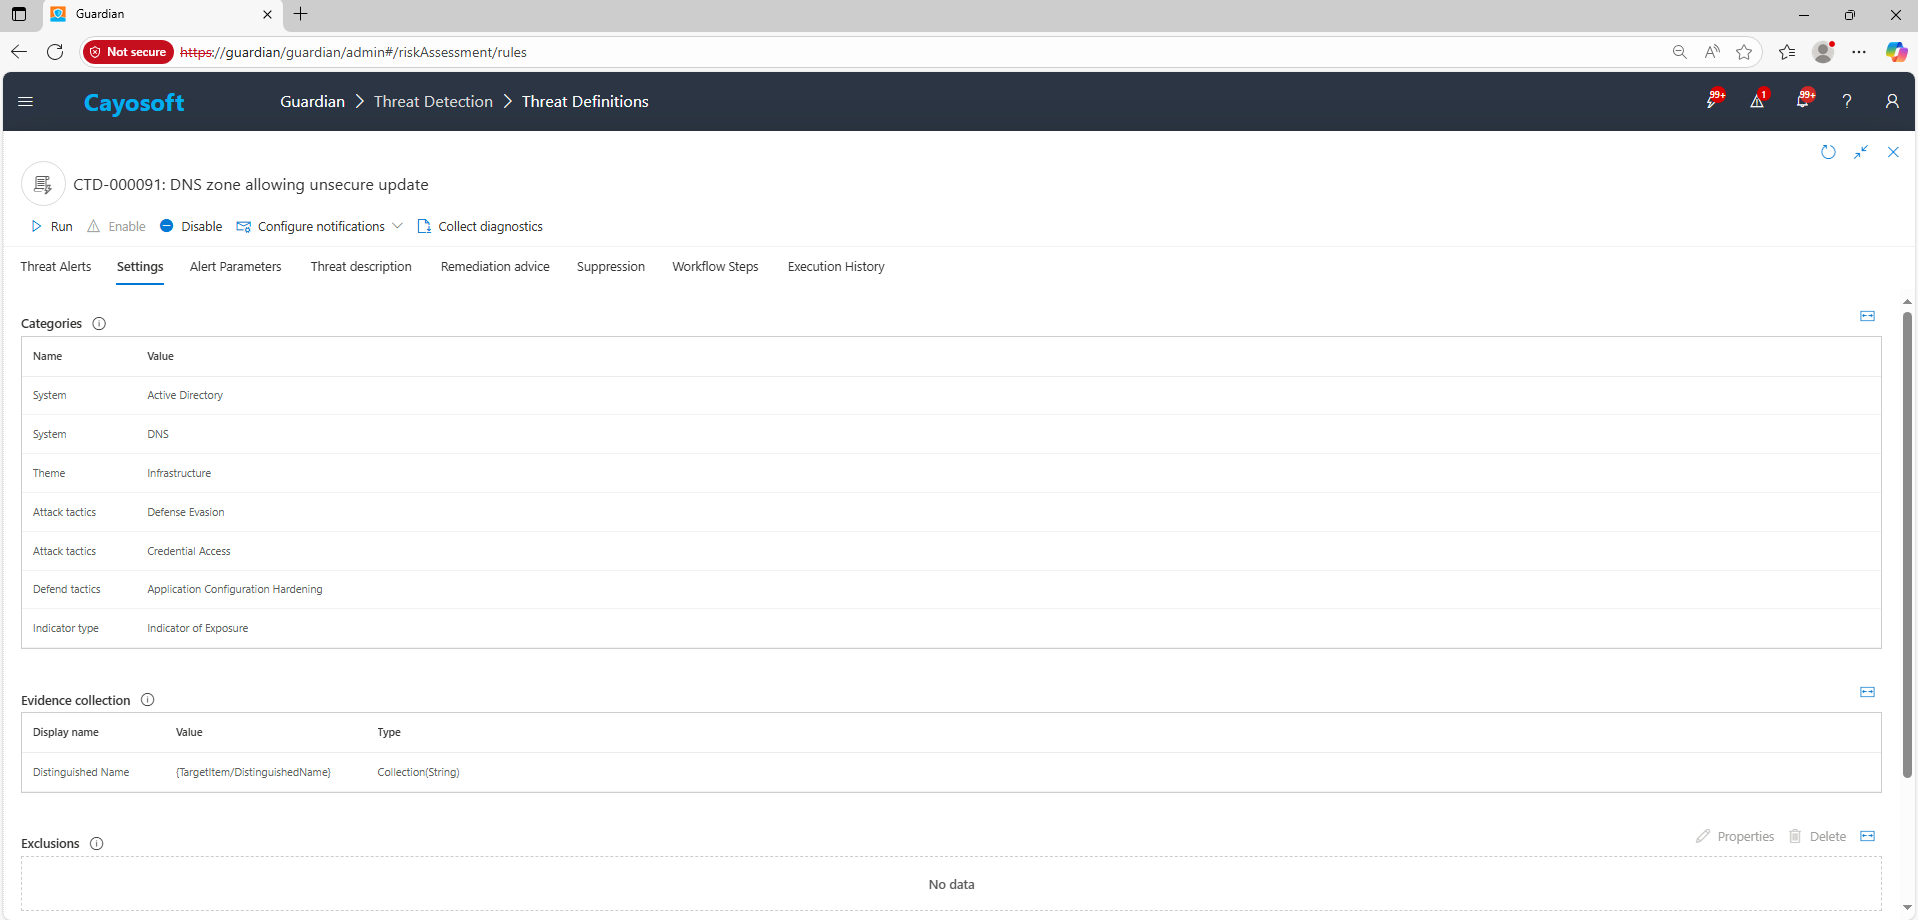The width and height of the screenshot is (1918, 920).
Task: Fit columns icon for Categories table
Action: click(1867, 316)
